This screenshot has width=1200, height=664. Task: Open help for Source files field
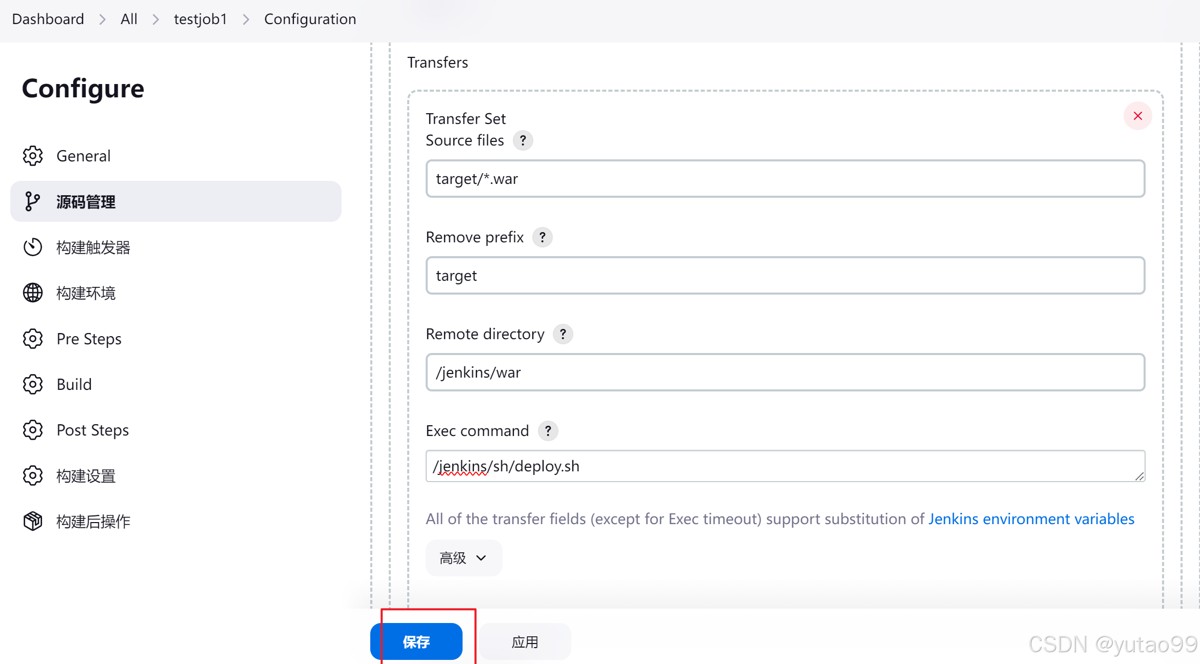tap(523, 141)
